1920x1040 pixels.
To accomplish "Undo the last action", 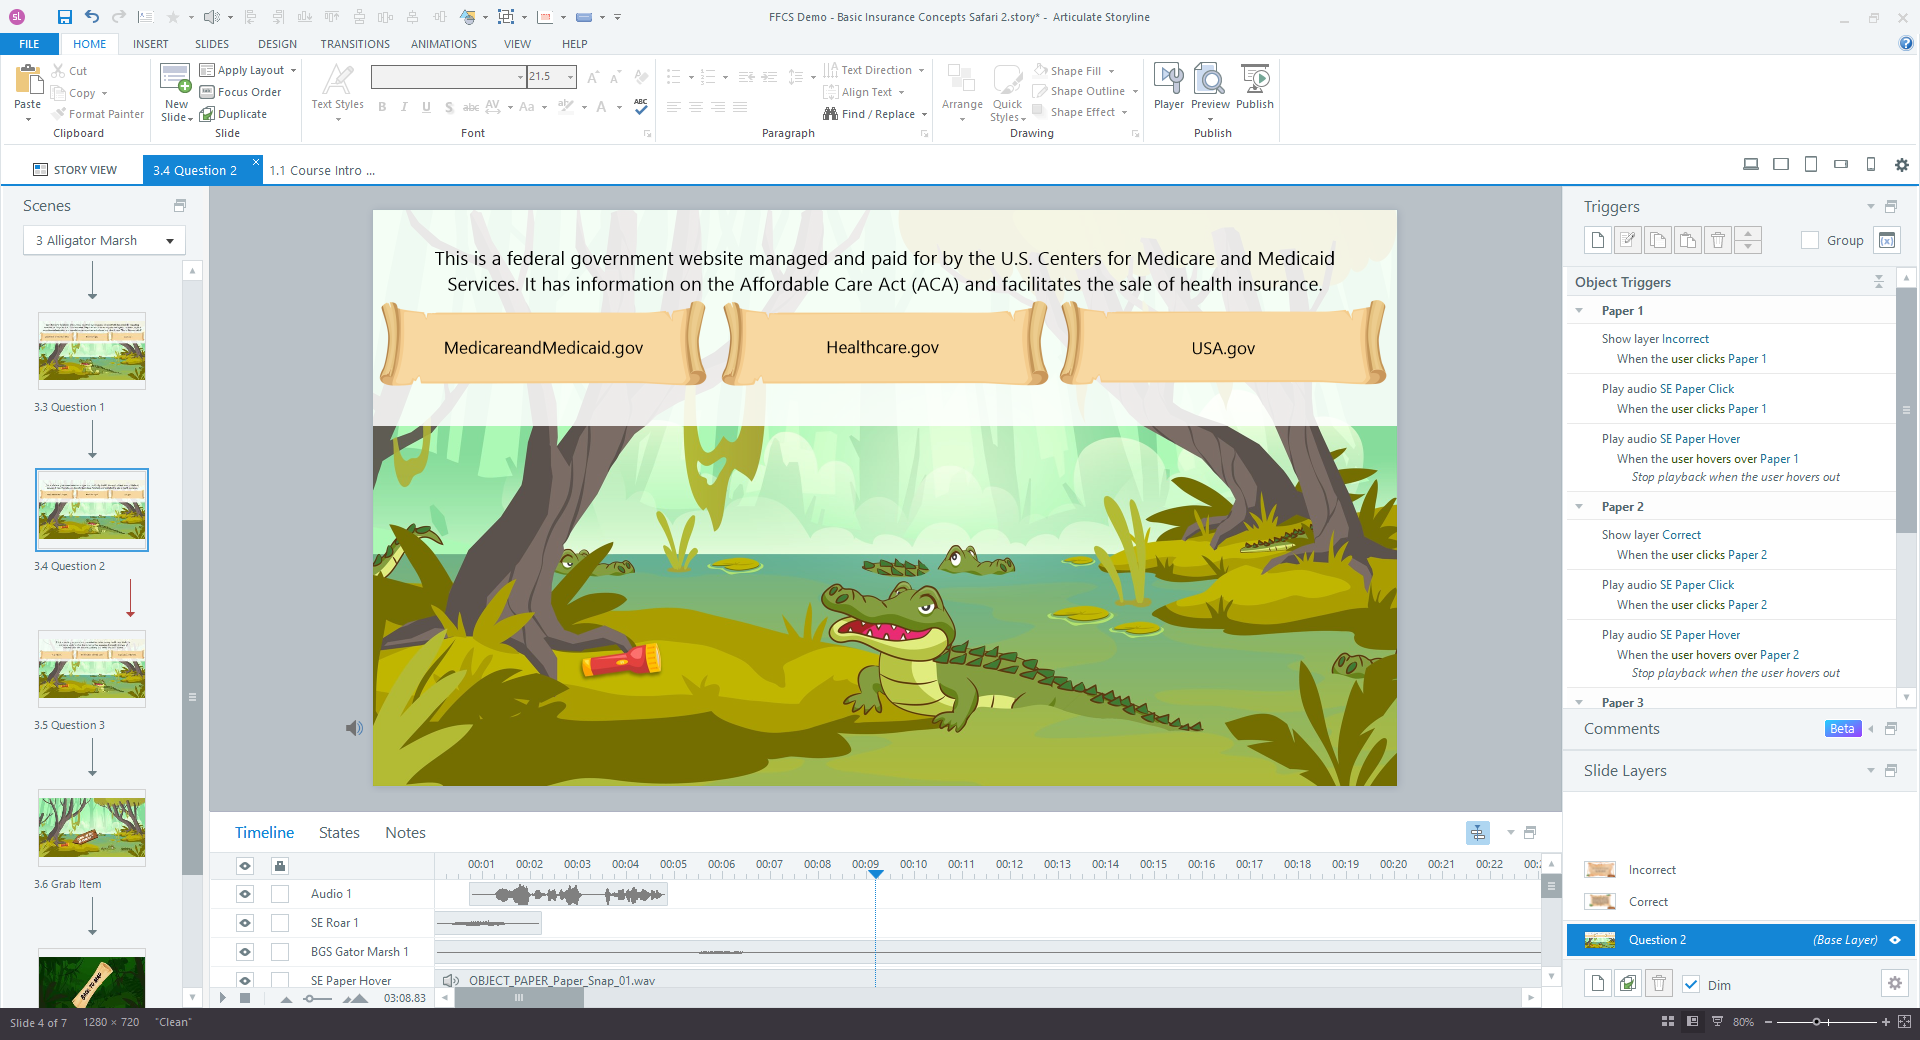I will (92, 17).
